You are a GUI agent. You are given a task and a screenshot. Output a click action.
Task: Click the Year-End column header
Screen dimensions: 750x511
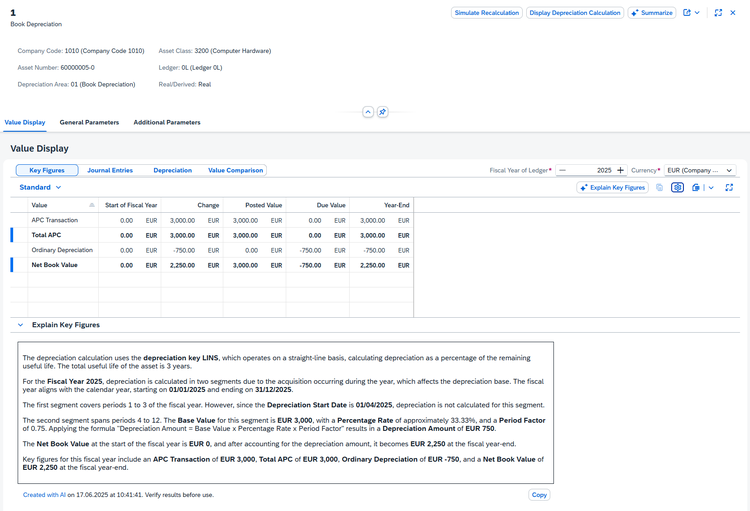click(x=382, y=205)
